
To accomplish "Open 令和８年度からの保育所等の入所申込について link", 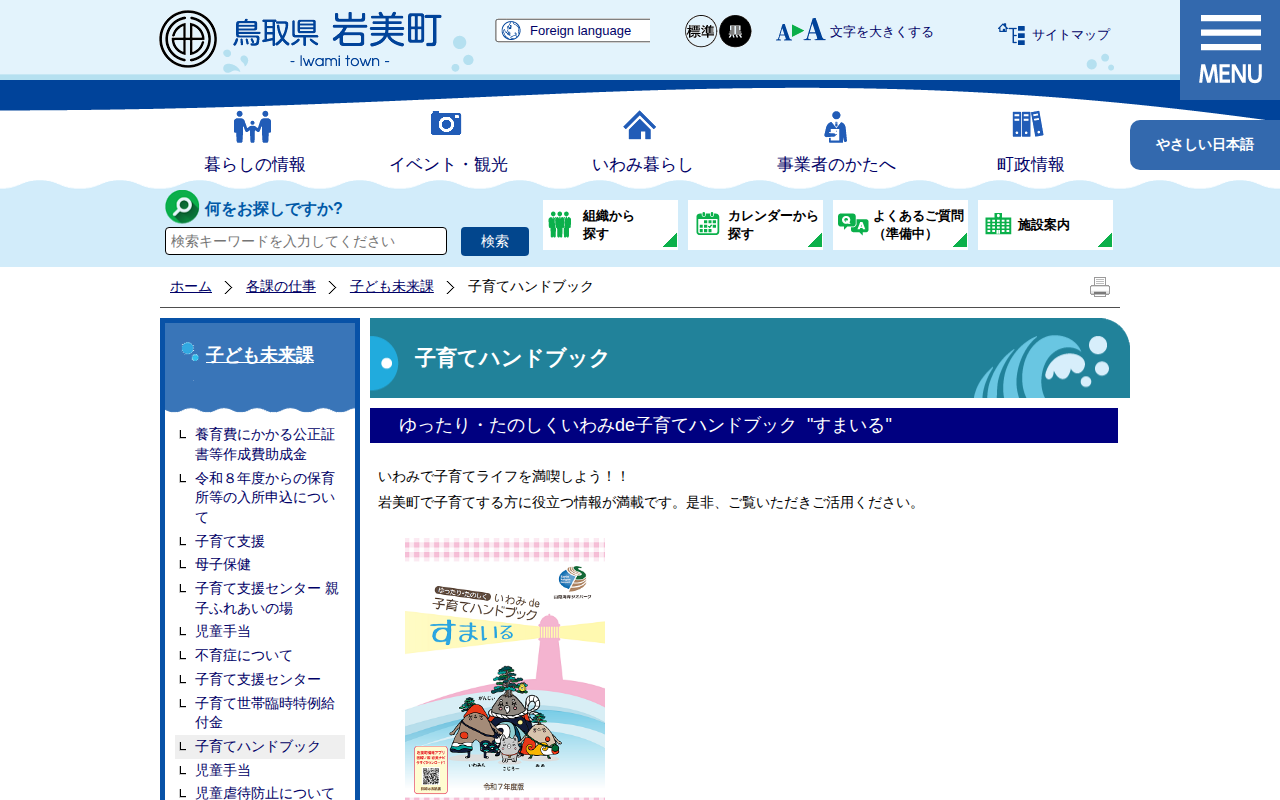I will click(x=265, y=498).
